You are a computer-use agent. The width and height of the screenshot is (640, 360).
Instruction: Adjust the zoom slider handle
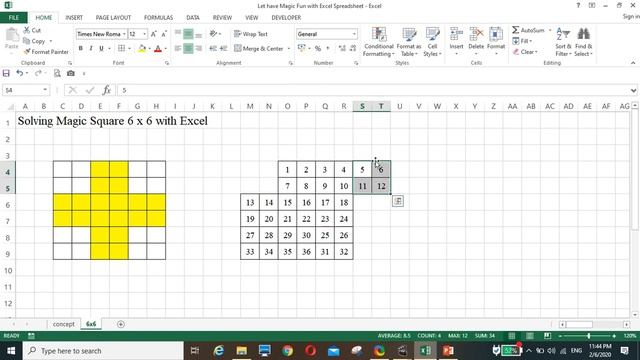tap(589, 336)
